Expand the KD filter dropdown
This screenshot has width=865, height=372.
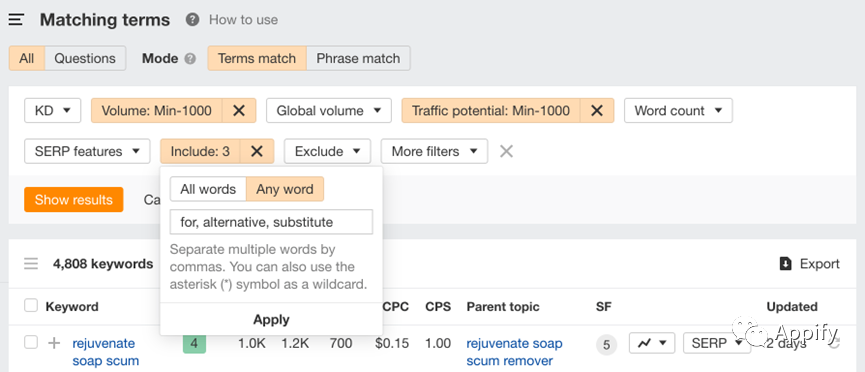coord(52,110)
